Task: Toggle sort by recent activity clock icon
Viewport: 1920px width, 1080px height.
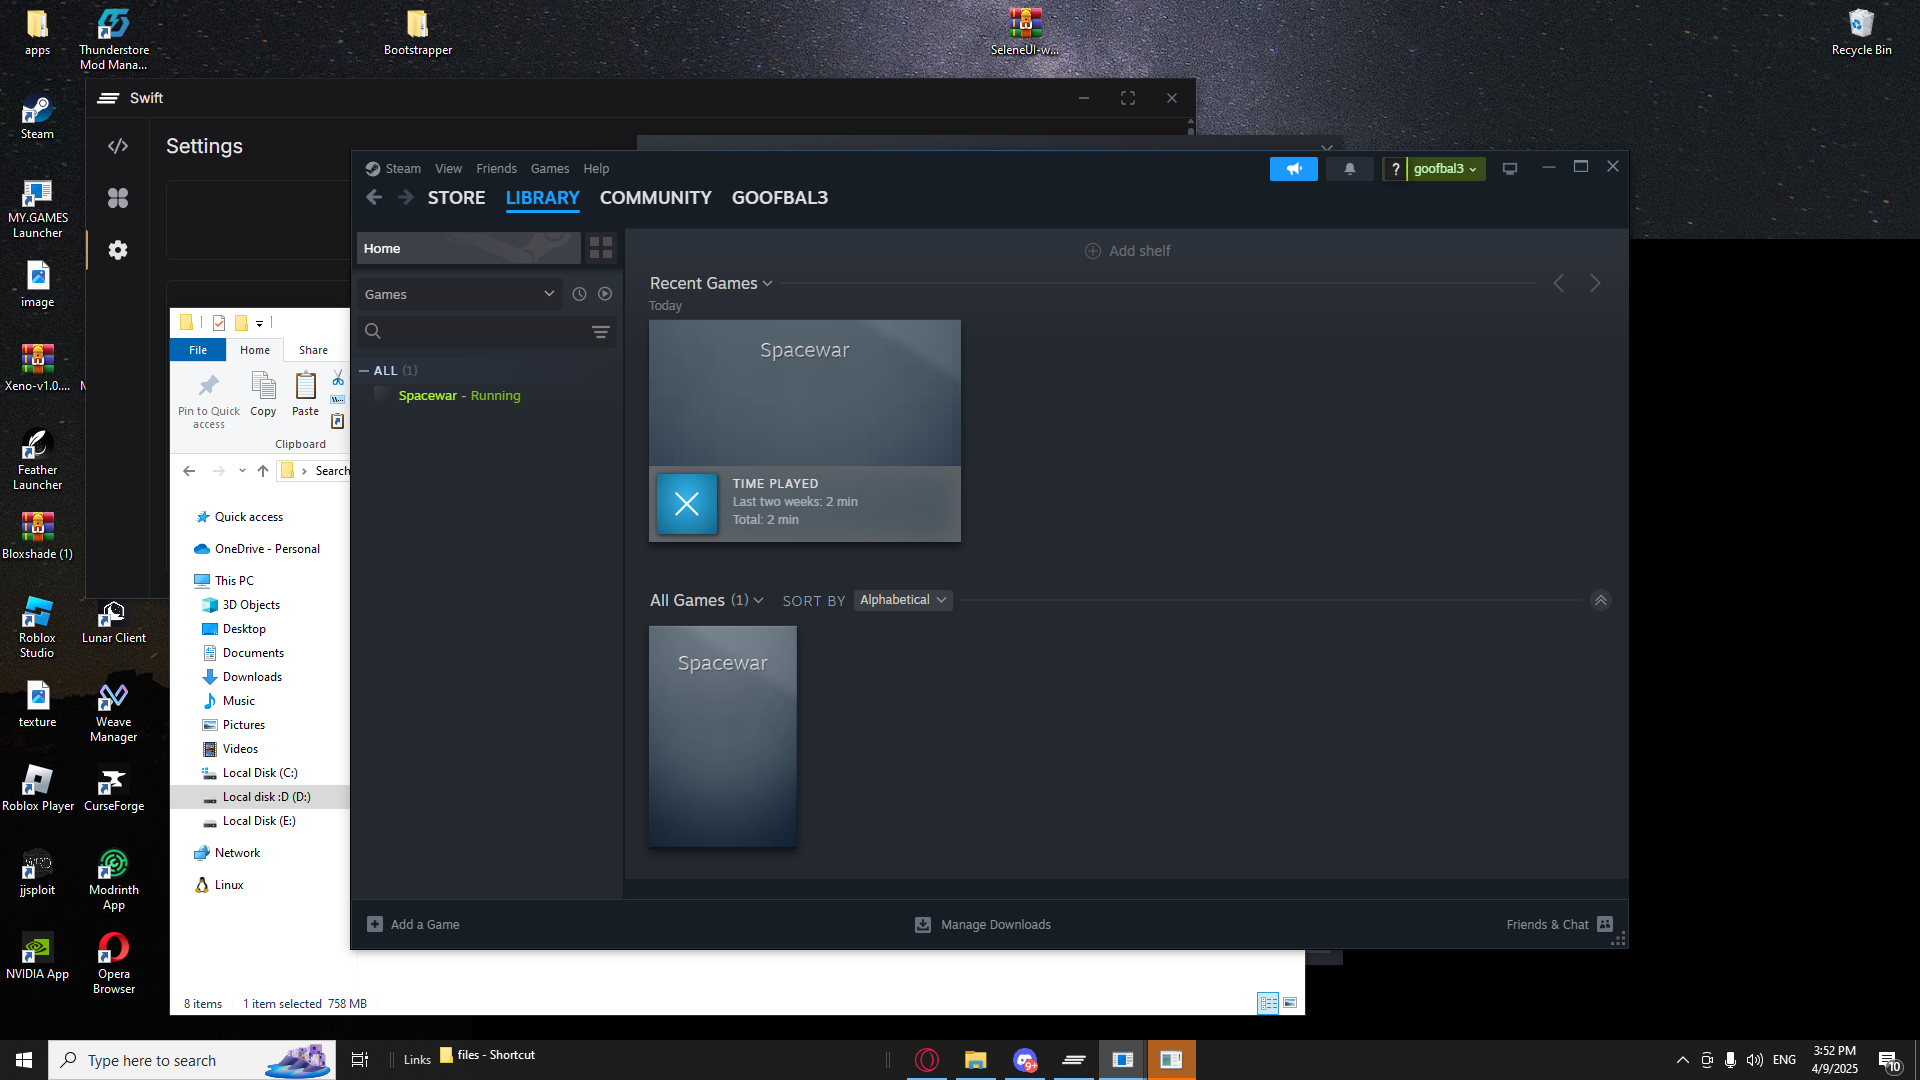Action: click(579, 294)
